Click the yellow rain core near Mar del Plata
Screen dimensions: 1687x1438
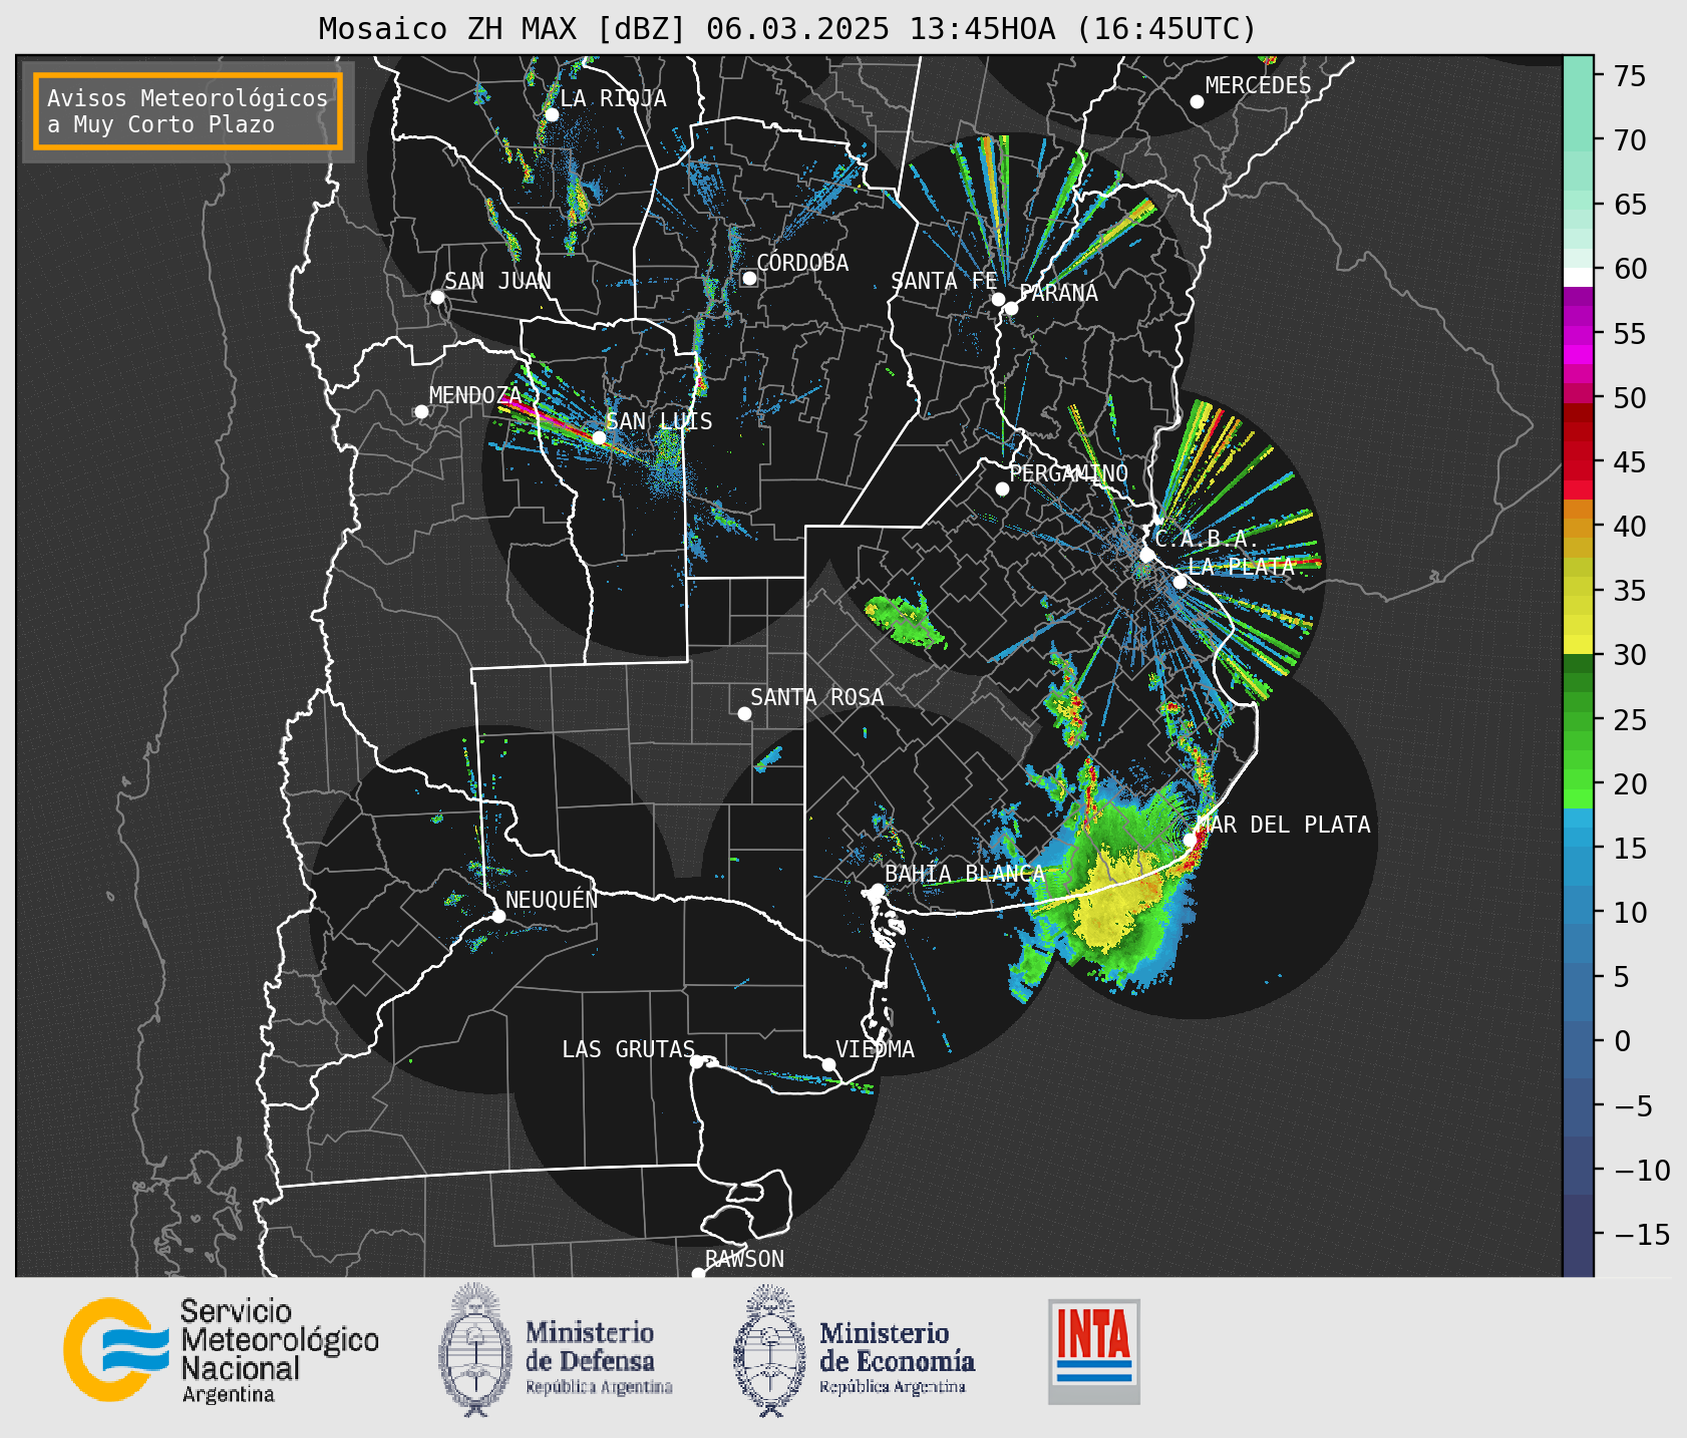1110,900
